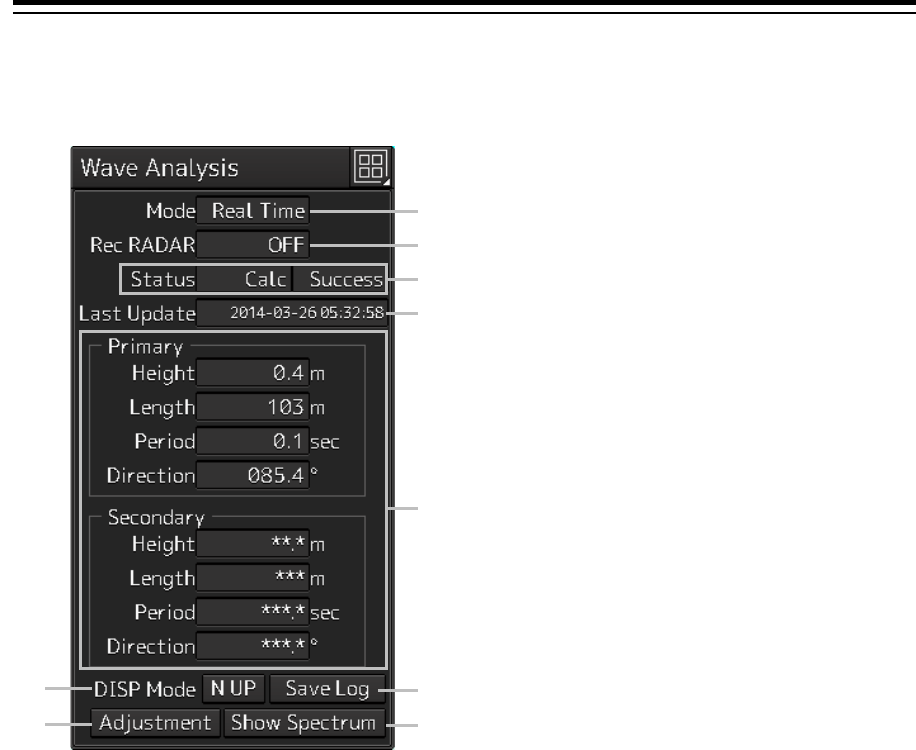Click the Status label box
The width and height of the screenshot is (916, 750).
pos(159,279)
